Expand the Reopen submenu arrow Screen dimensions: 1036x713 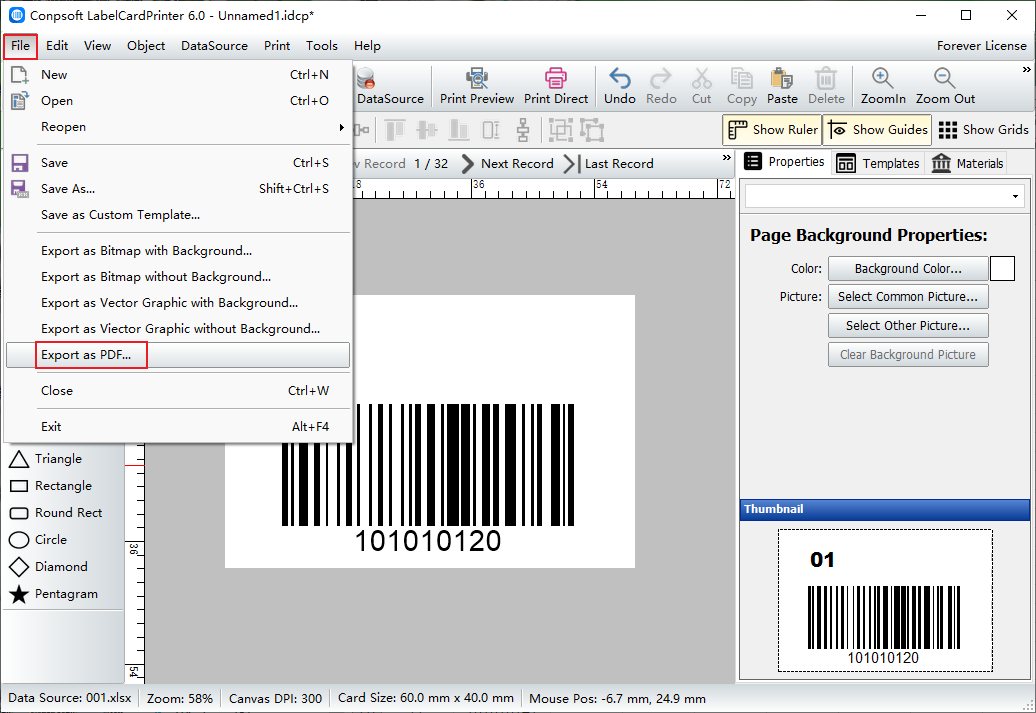point(342,127)
